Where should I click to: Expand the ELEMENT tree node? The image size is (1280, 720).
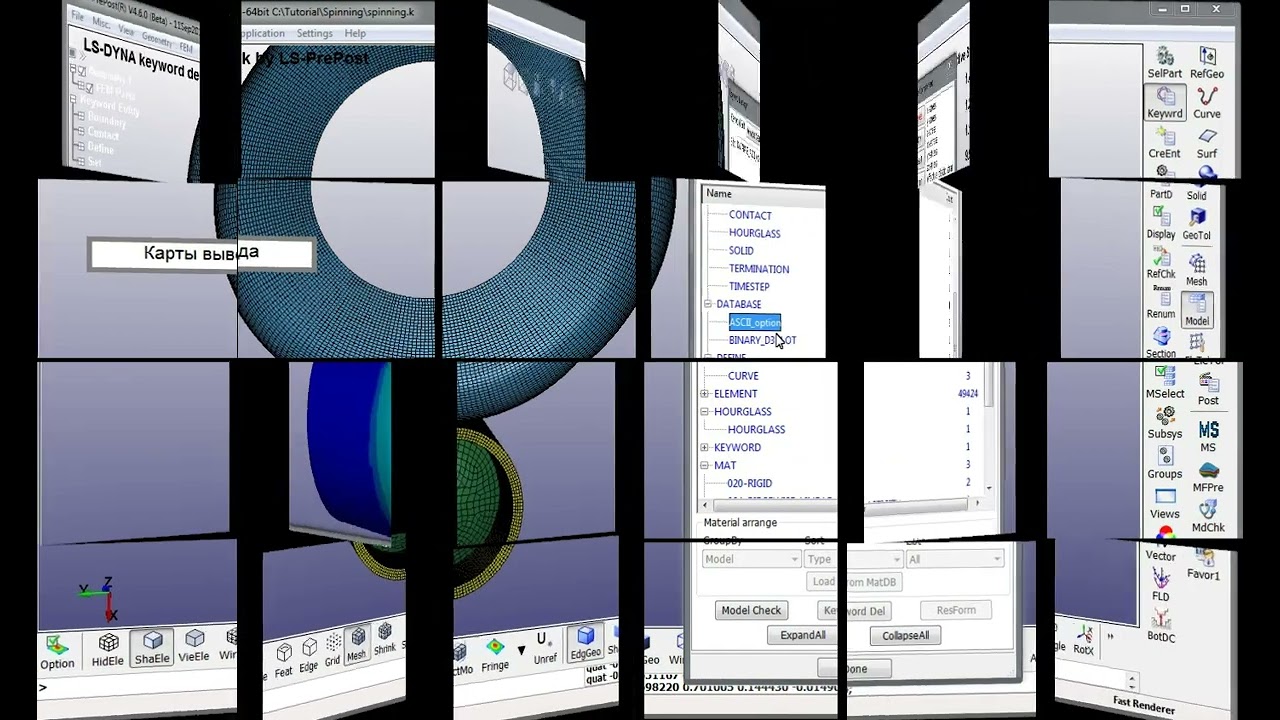click(x=705, y=394)
